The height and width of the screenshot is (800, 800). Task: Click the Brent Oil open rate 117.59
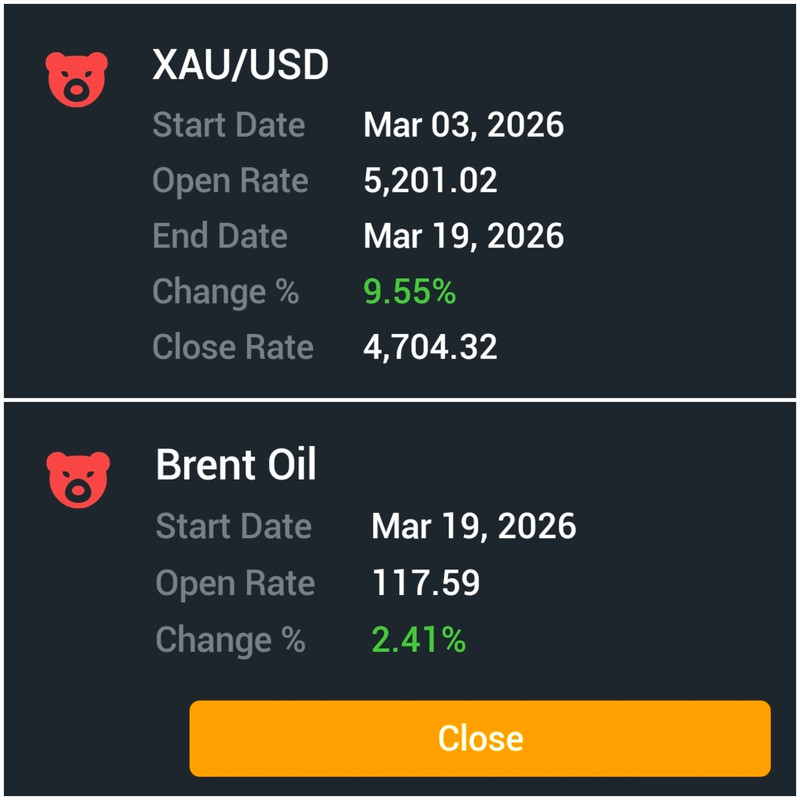[x=425, y=583]
